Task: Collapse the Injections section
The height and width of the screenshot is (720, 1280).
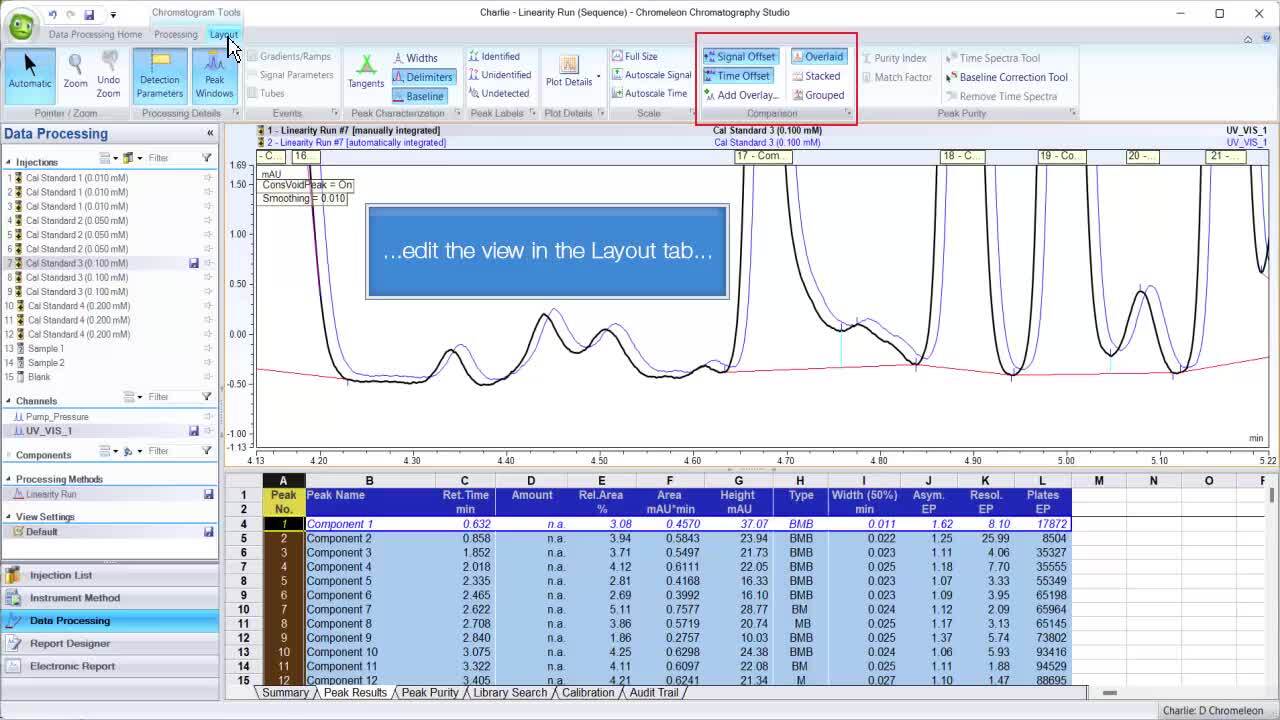Action: point(9,162)
